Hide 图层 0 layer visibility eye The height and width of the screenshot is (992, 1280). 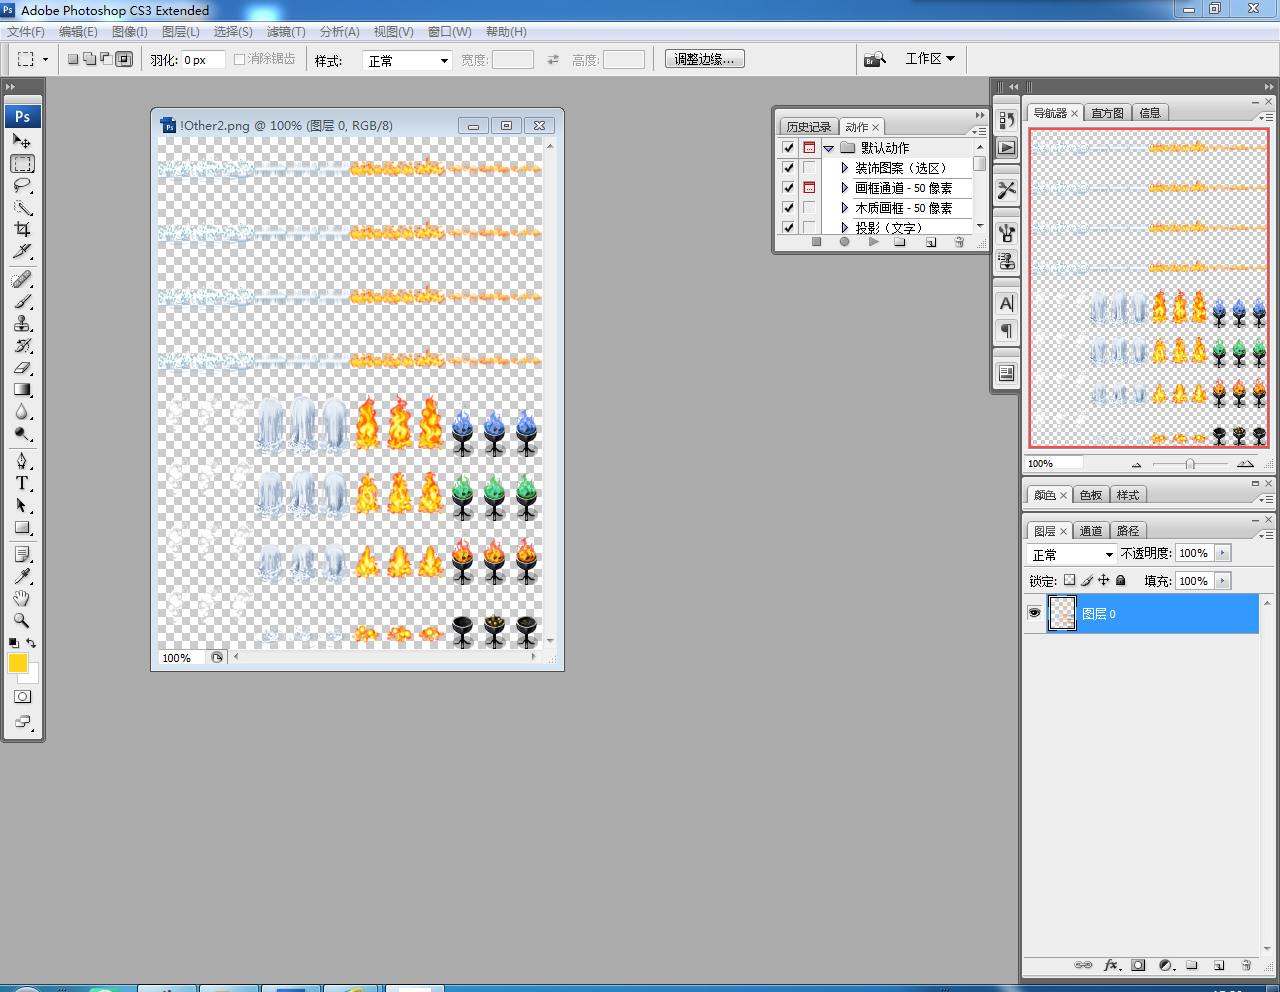(x=1034, y=613)
